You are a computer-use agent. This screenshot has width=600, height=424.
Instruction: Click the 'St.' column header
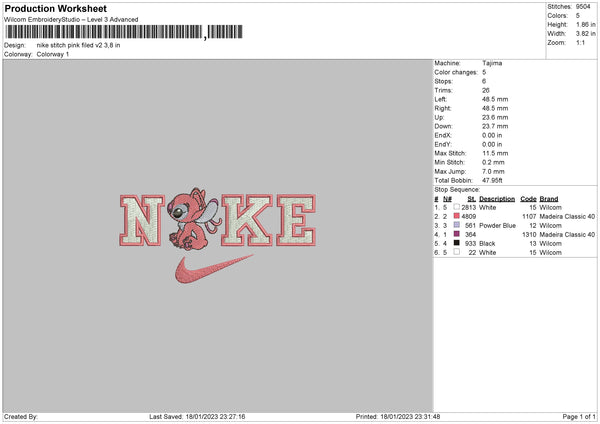pos(471,199)
